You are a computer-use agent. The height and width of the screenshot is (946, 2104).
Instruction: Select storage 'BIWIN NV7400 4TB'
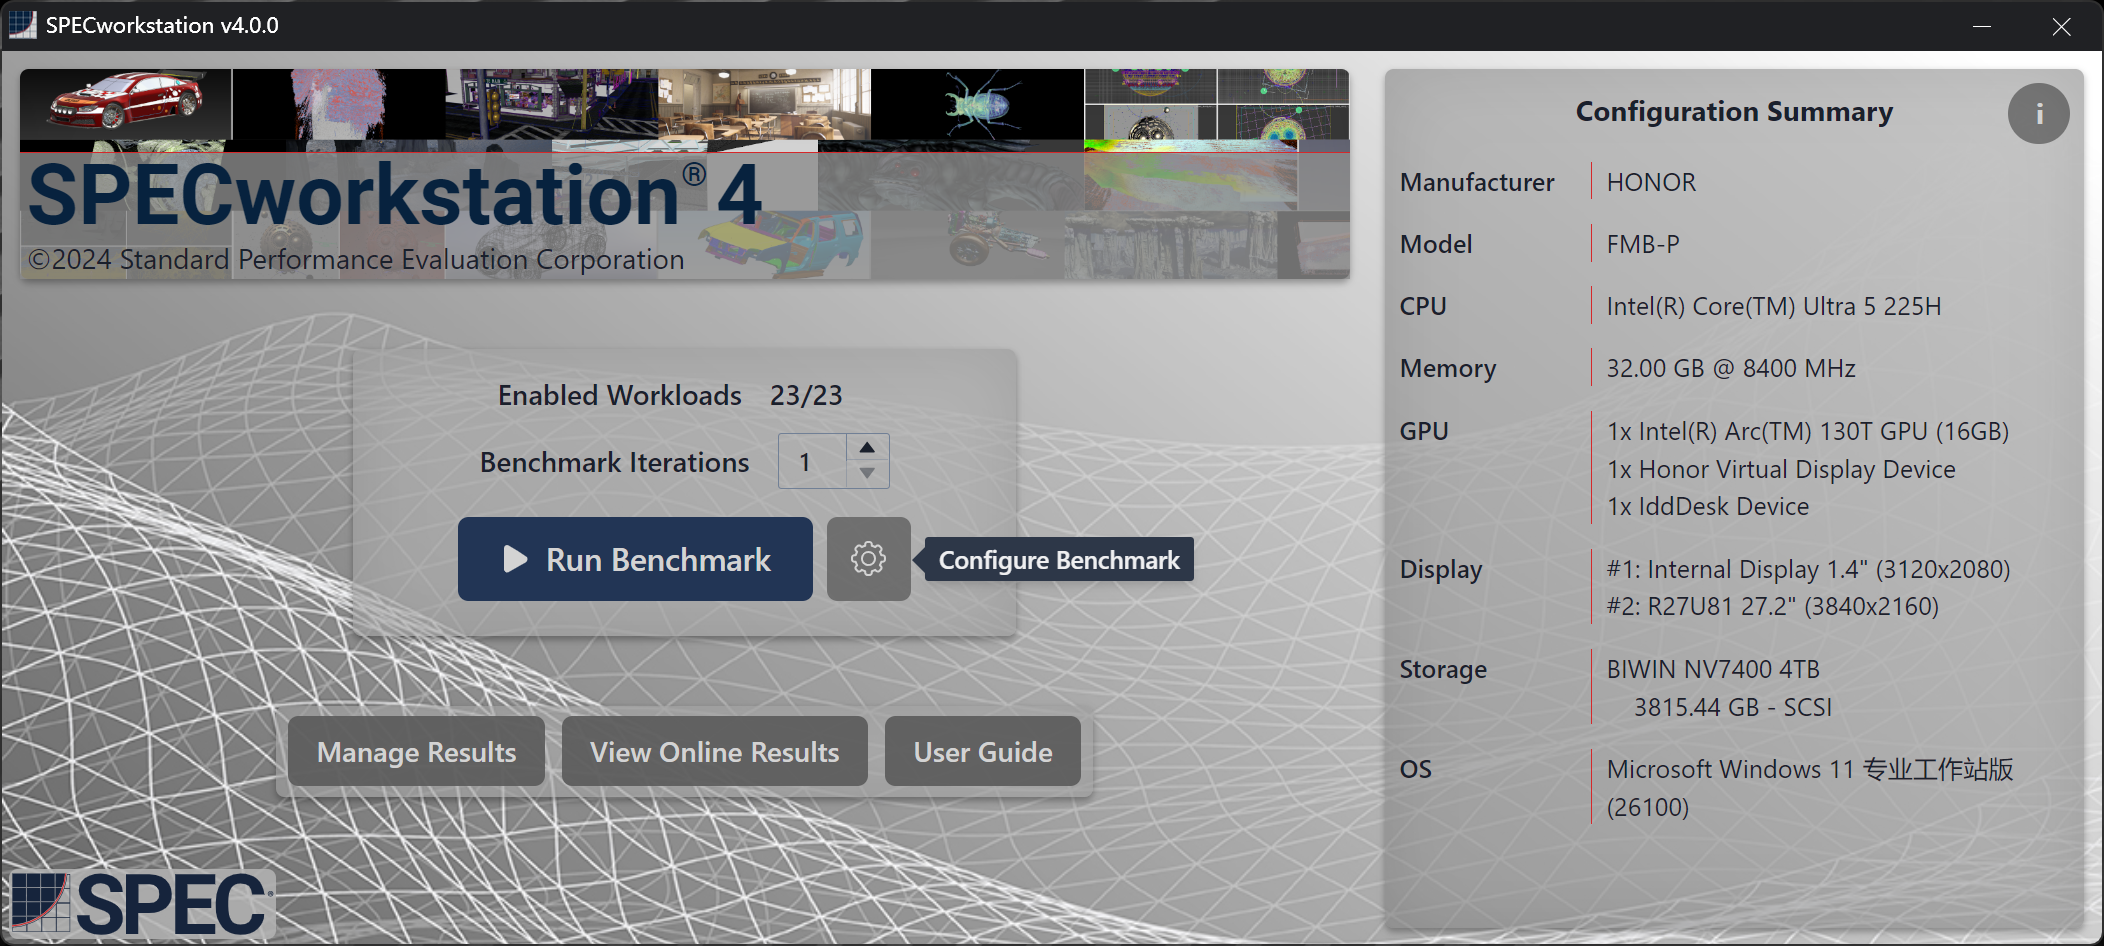pyautogui.click(x=1713, y=669)
